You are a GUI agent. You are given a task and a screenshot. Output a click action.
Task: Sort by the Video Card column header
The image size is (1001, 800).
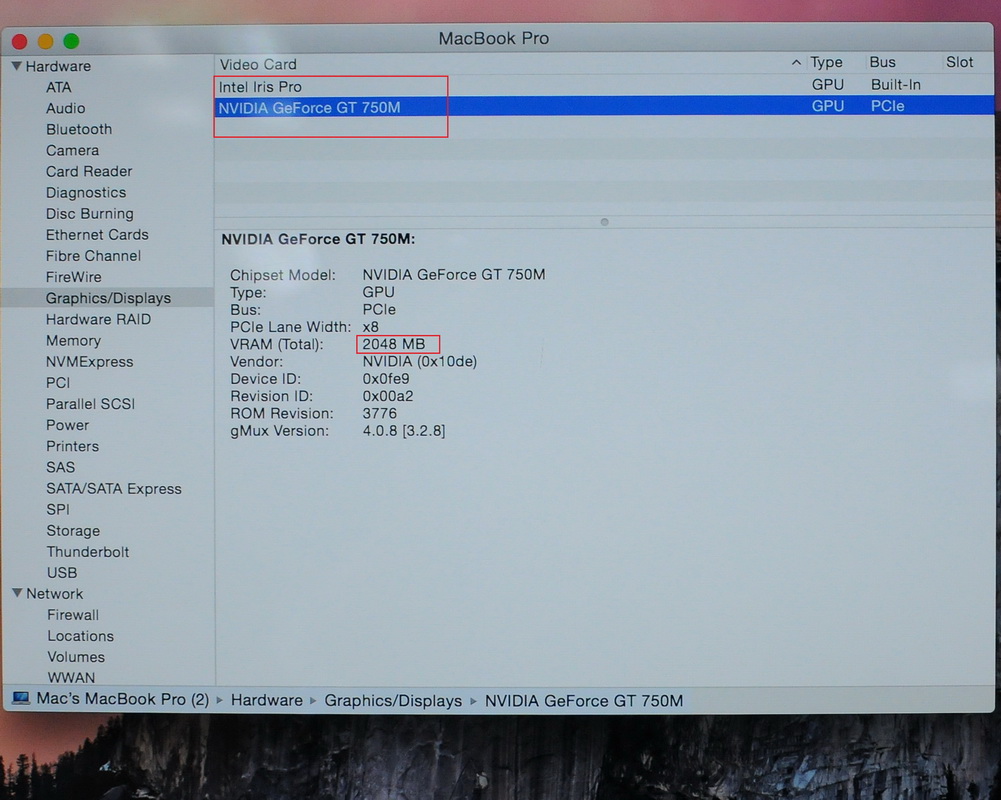click(x=258, y=64)
